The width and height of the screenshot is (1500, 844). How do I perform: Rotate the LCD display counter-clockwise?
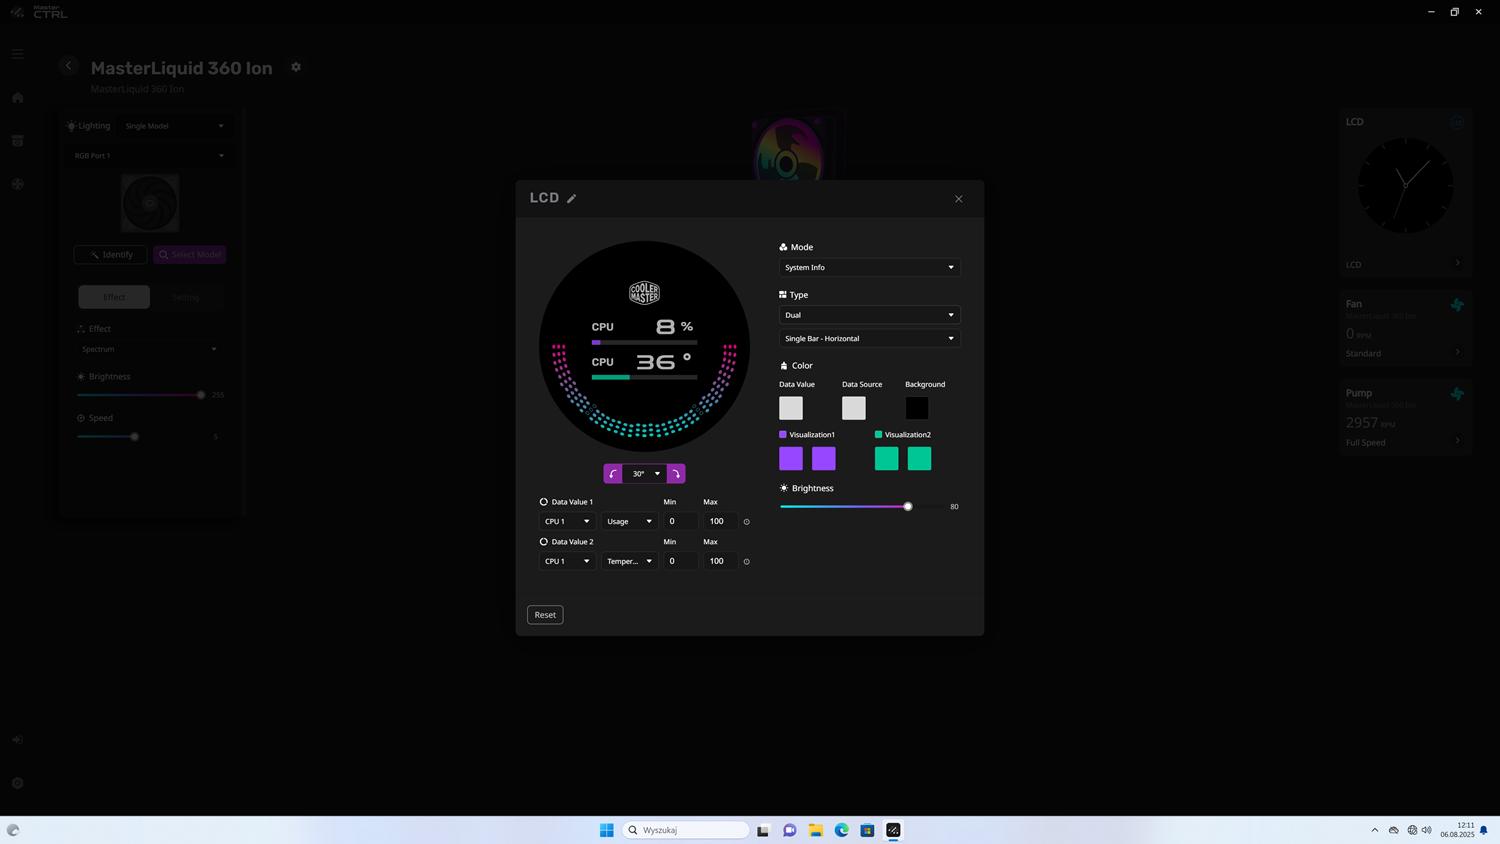[613, 474]
